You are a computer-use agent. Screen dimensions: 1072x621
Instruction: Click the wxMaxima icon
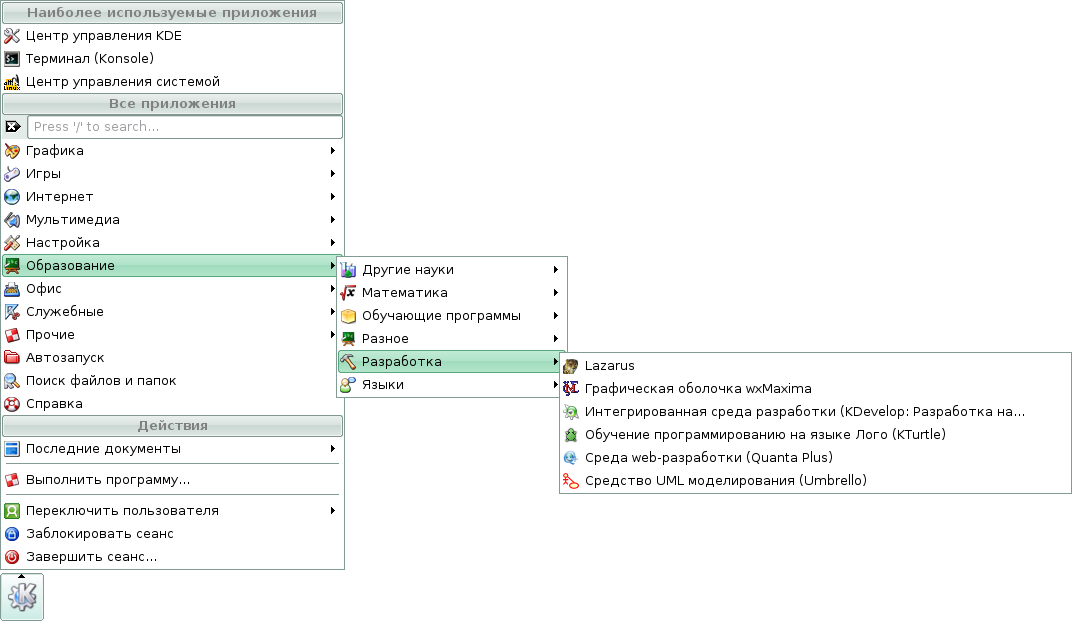(571, 389)
